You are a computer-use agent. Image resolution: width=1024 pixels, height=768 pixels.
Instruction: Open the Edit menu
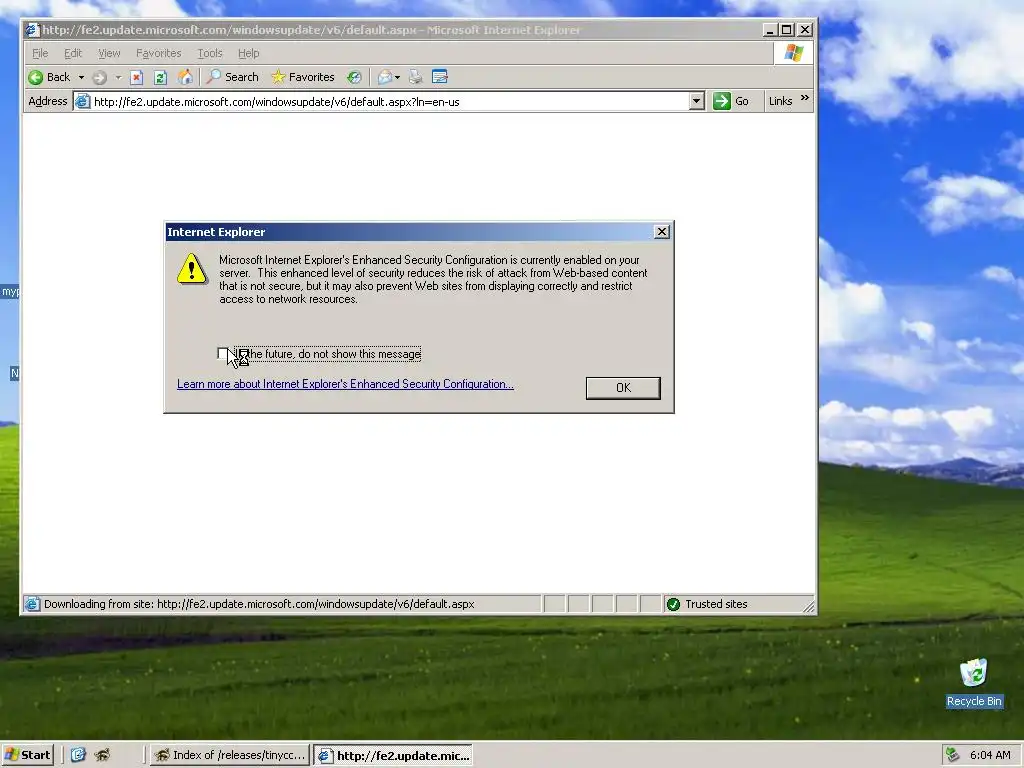pyautogui.click(x=73, y=54)
